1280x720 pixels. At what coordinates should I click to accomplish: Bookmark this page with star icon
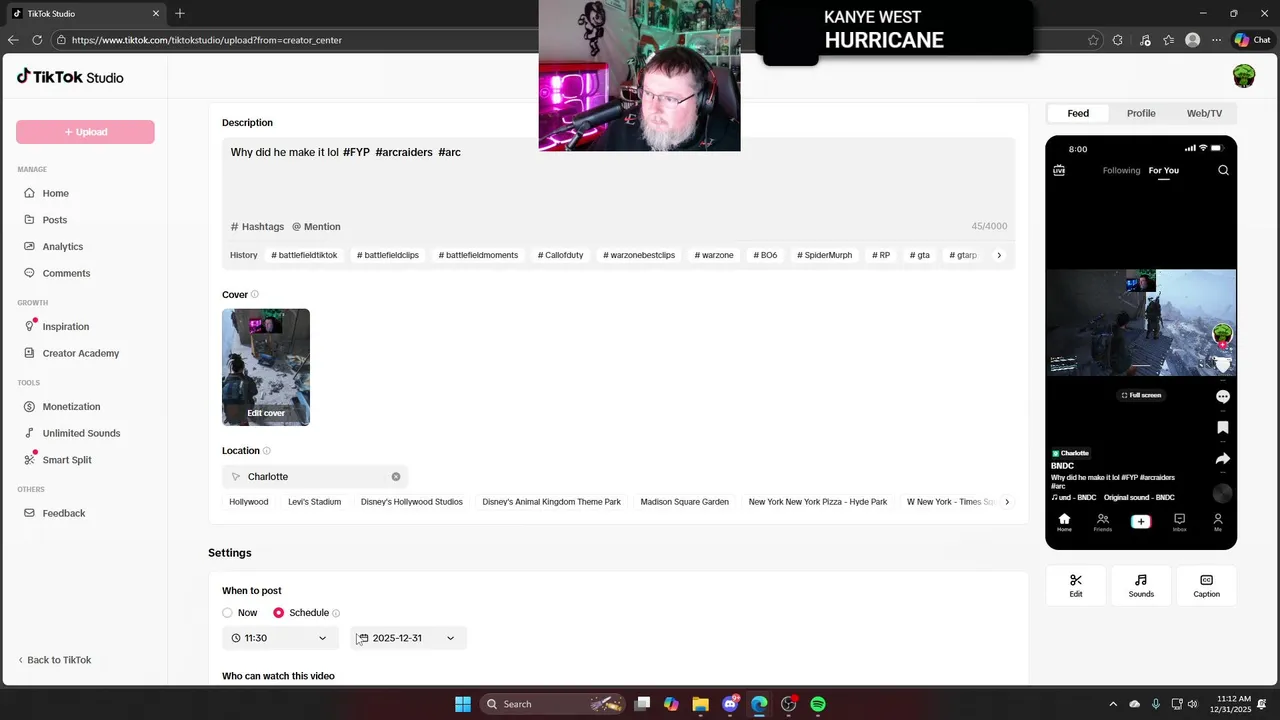click(1093, 40)
